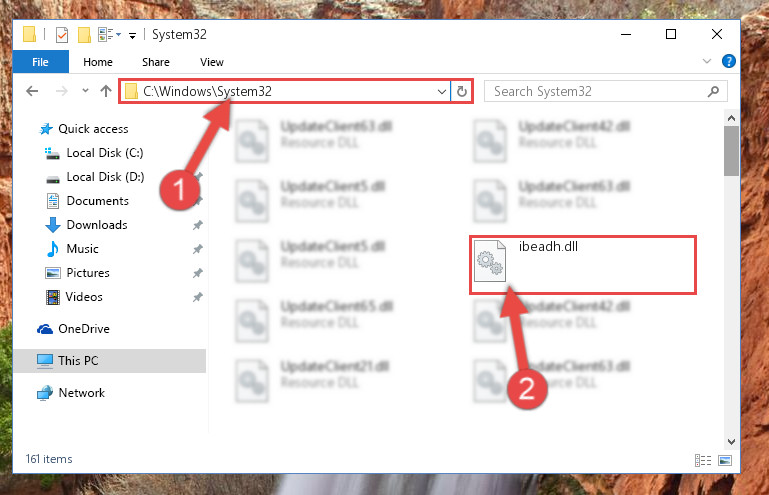Open the Help question mark icon

tap(728, 61)
